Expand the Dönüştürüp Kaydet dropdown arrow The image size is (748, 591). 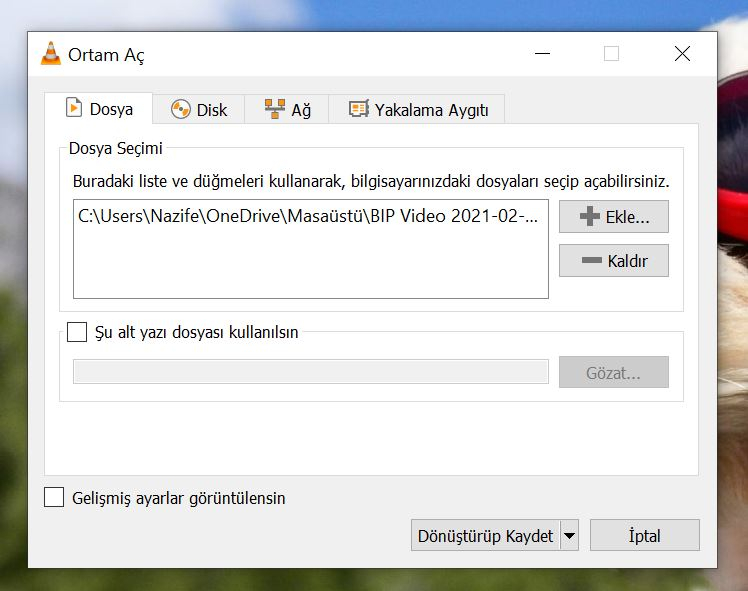pyautogui.click(x=569, y=535)
